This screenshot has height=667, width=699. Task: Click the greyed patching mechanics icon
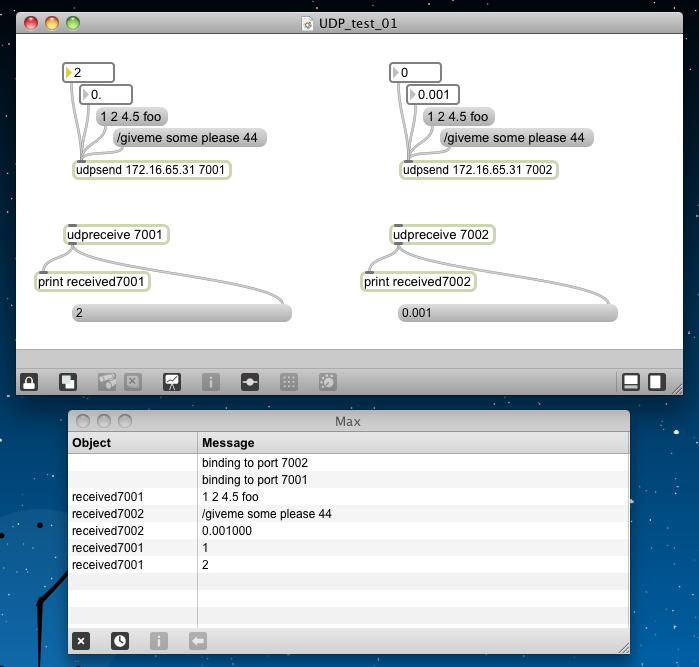107,382
